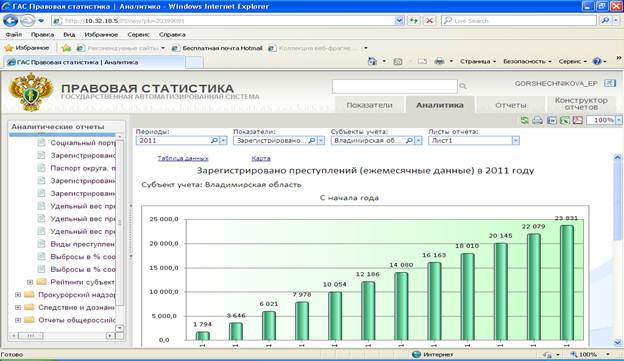Expand the Прокурорский надзор folder

click(x=18, y=295)
